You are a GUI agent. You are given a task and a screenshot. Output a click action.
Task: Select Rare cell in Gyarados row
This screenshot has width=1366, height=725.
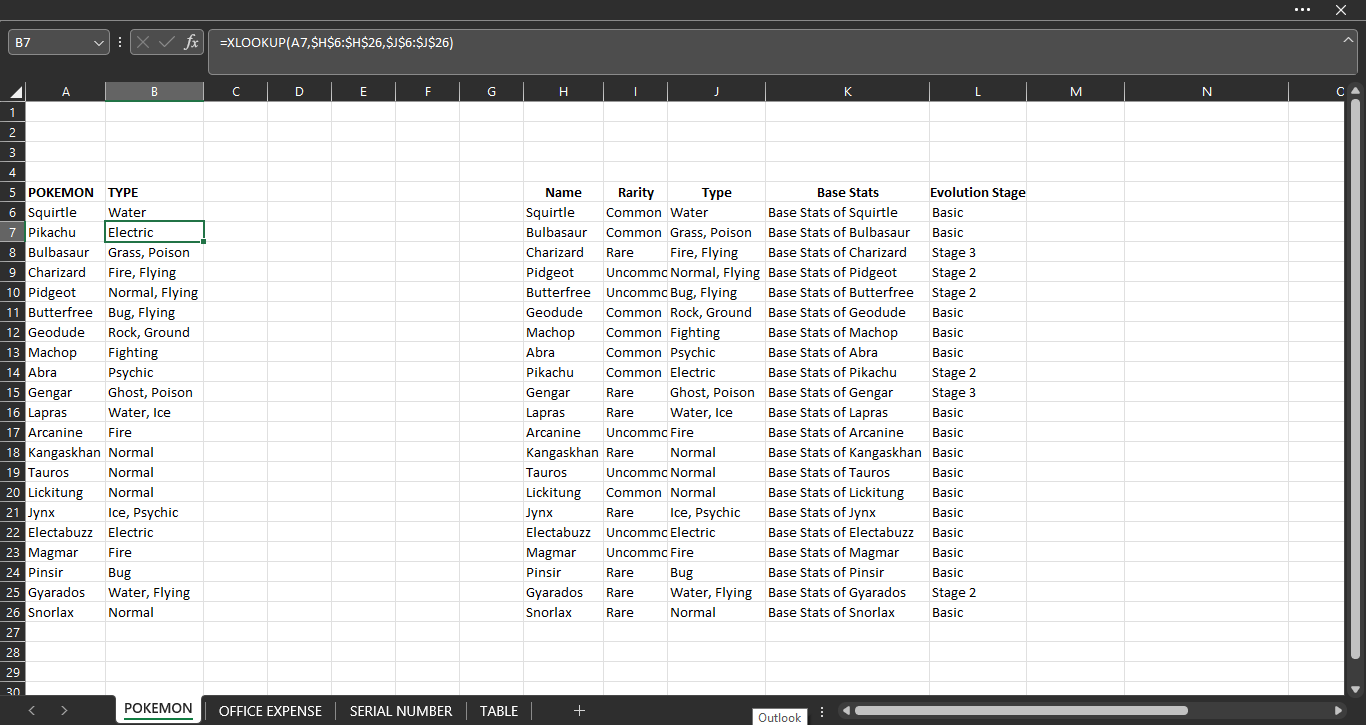(x=635, y=592)
